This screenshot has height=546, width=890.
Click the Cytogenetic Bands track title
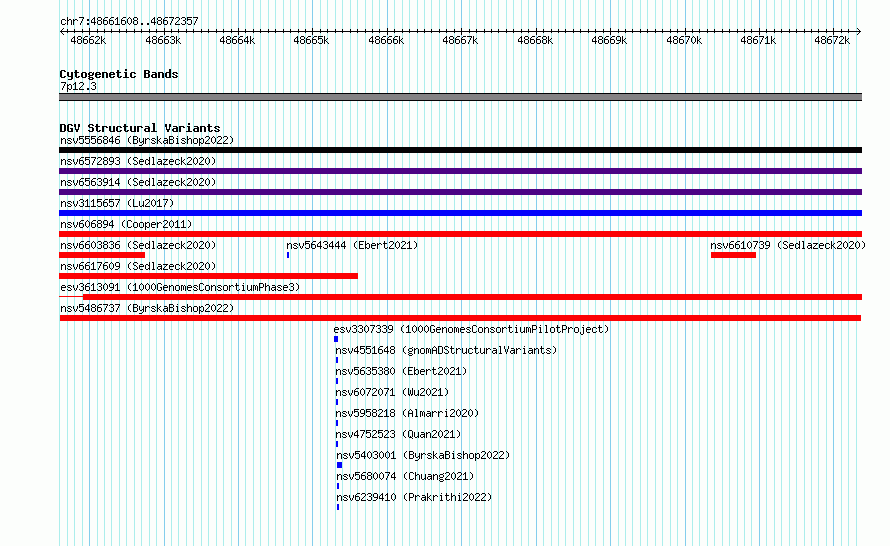(119, 74)
